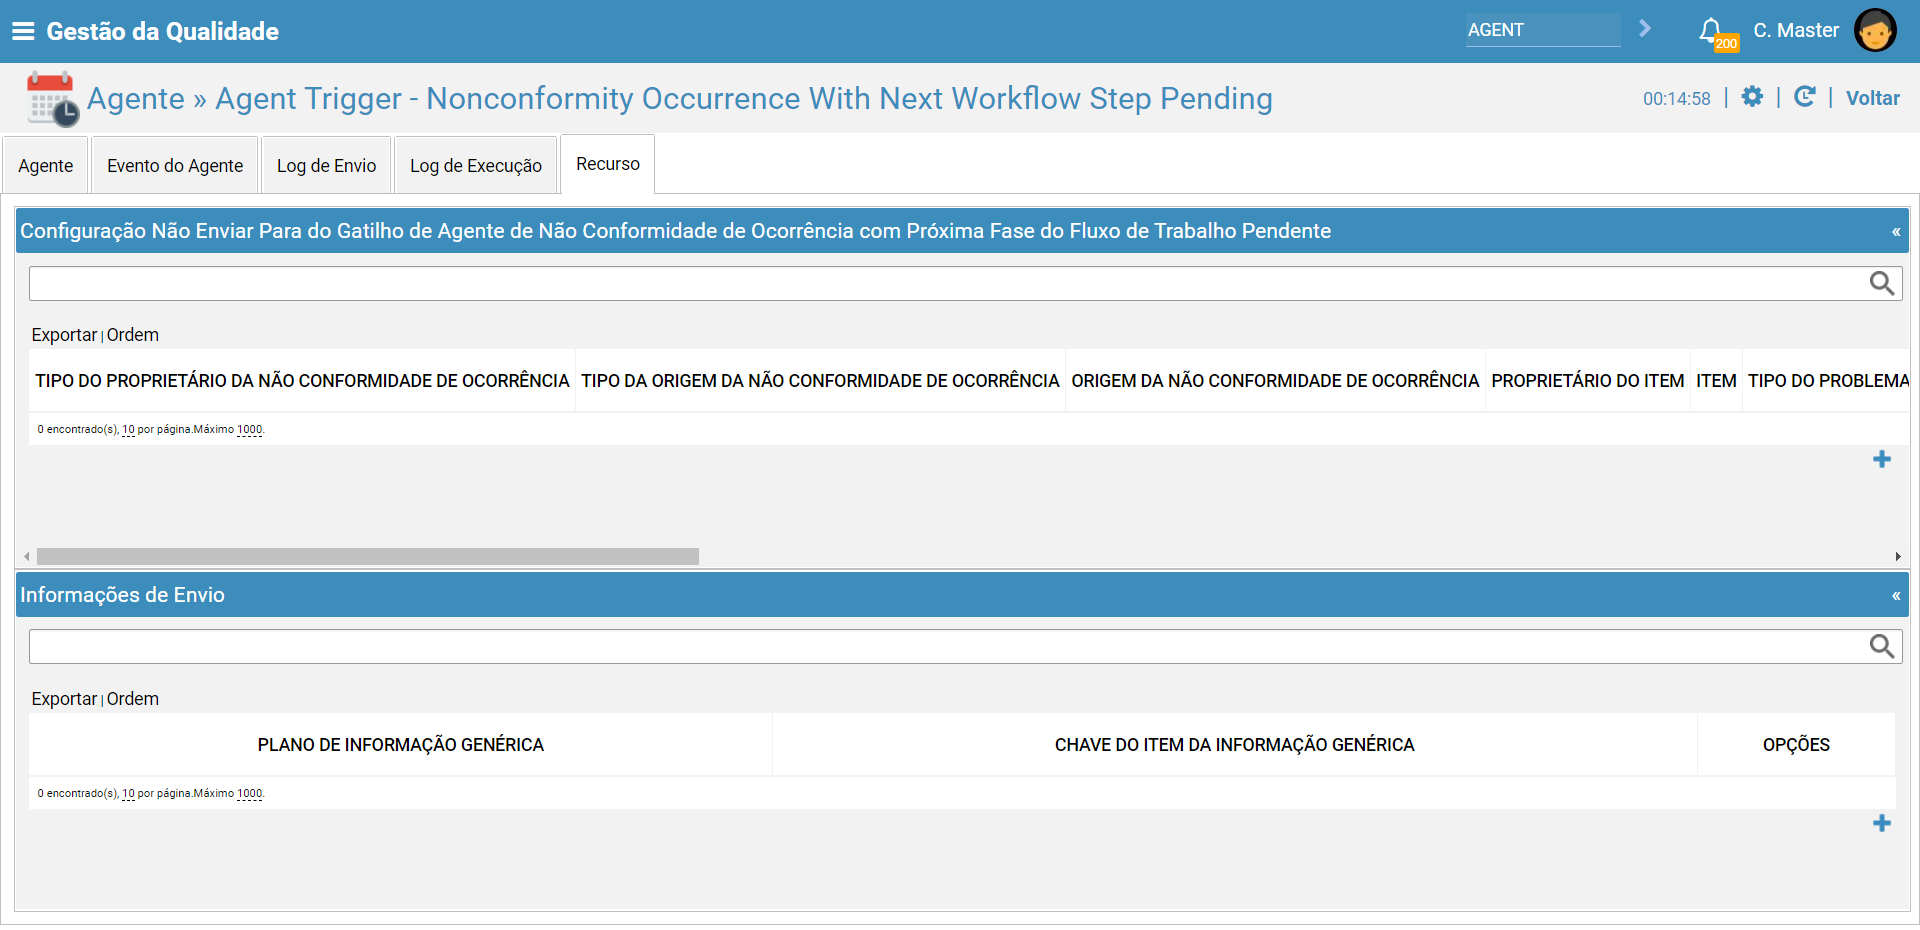Click Agente breadcrumb in page title

pyautogui.click(x=136, y=99)
